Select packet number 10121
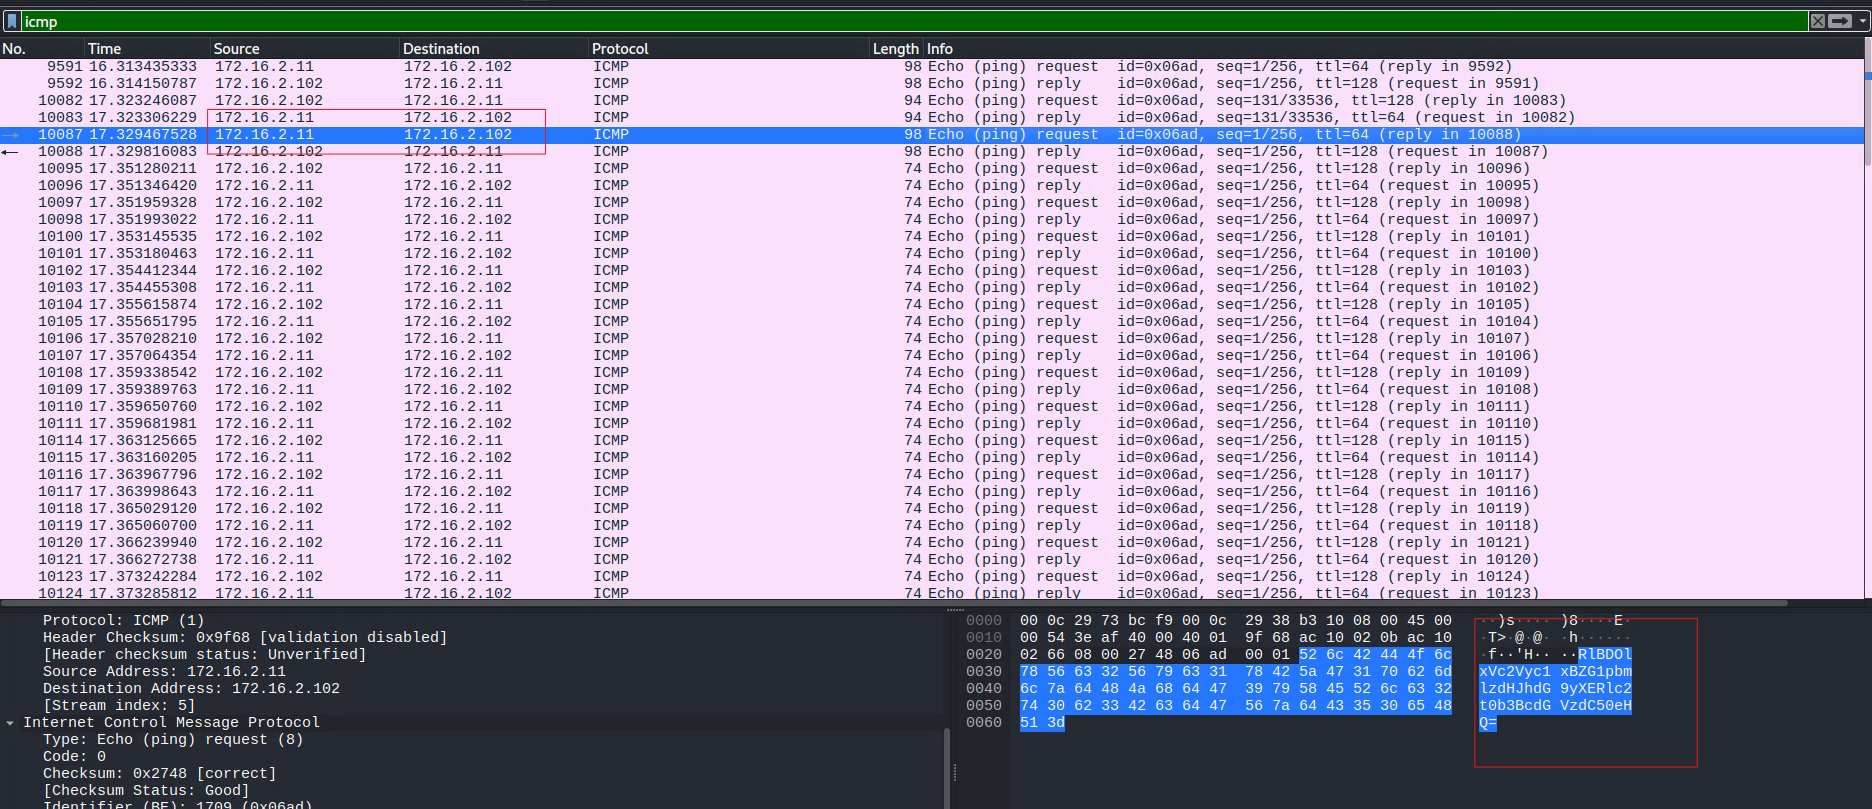 (931, 559)
